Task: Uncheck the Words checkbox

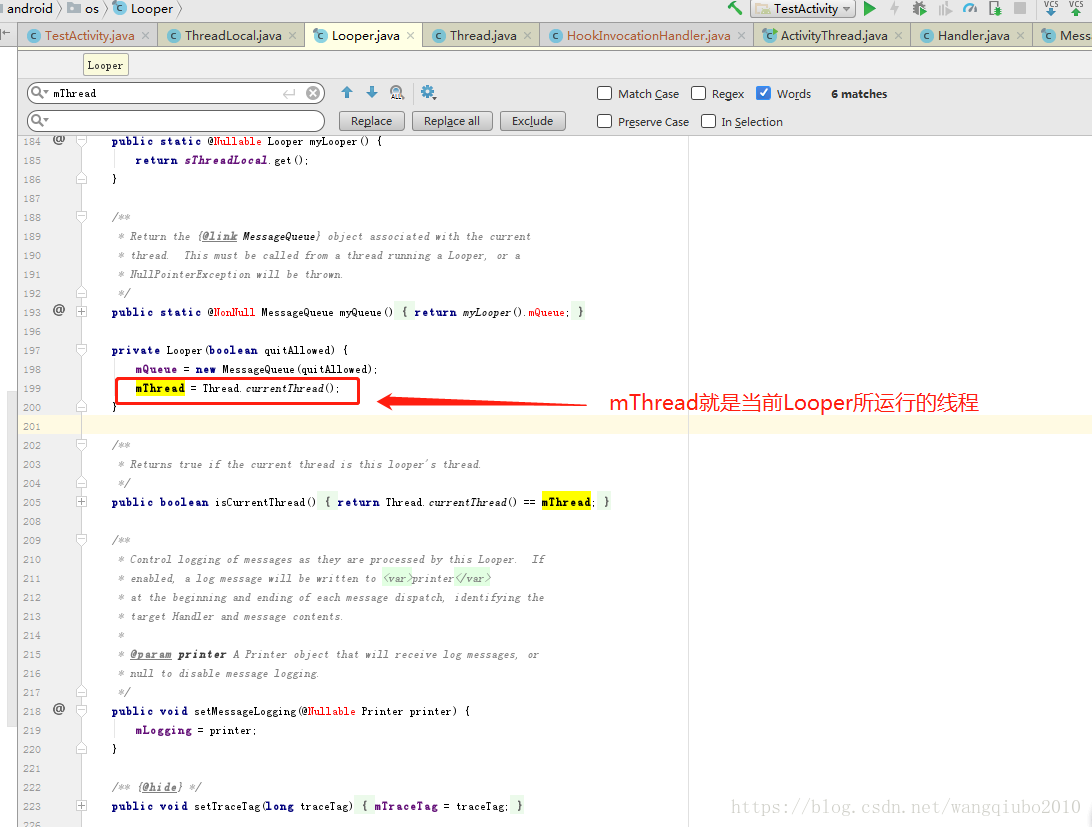Action: (x=763, y=93)
